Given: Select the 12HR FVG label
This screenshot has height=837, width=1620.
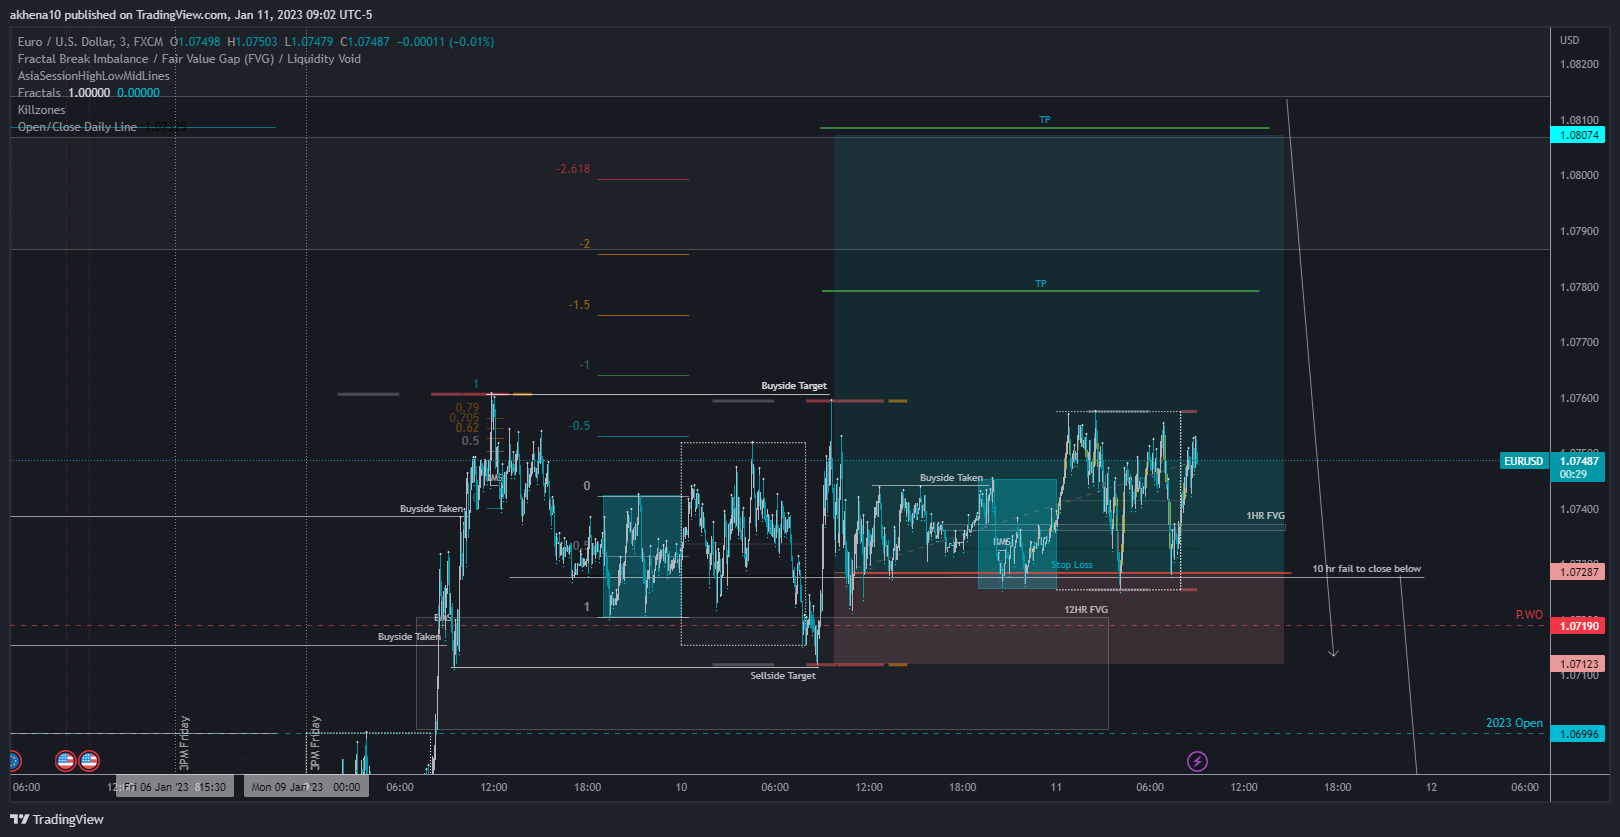Looking at the screenshot, I should click(x=1086, y=610).
